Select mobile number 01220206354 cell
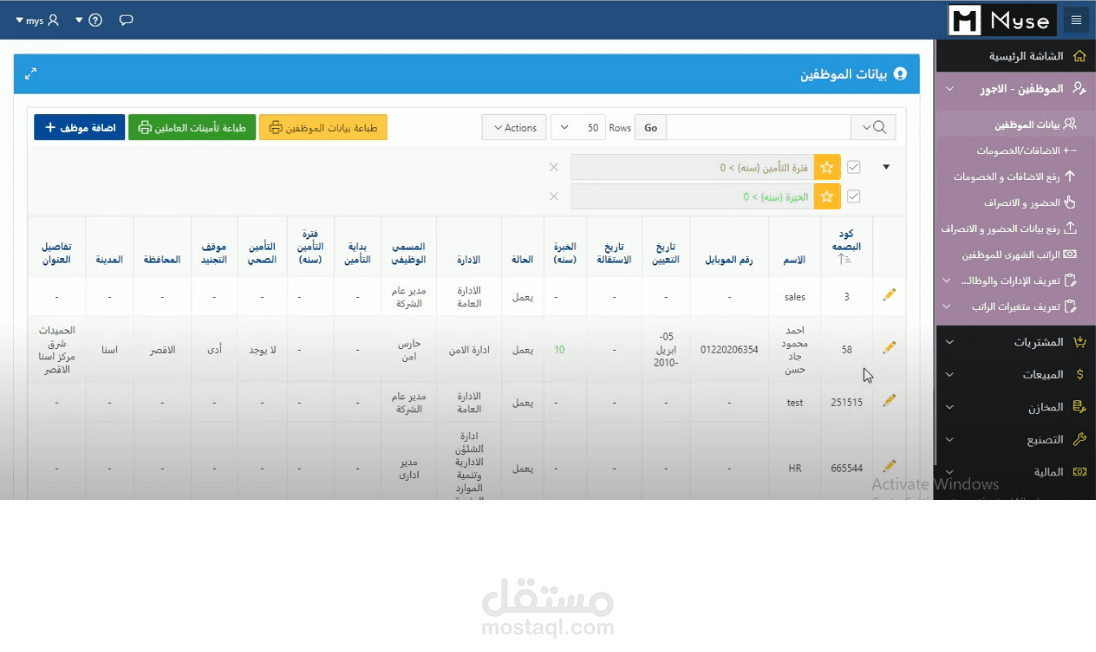Viewport: 1096px width, 652px height. (x=729, y=349)
